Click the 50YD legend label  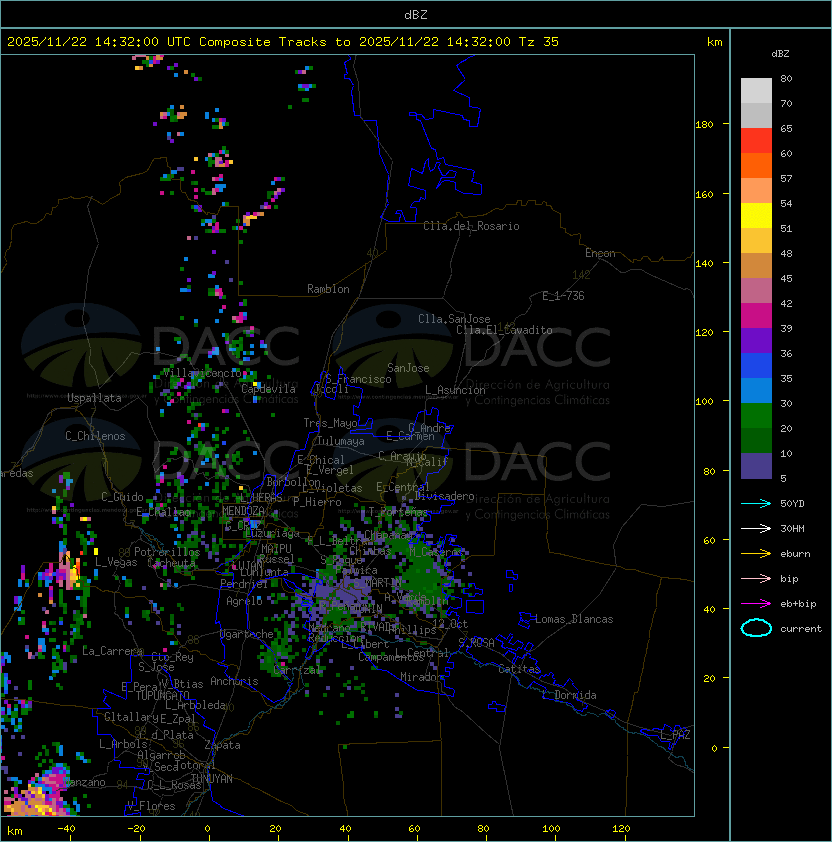(792, 504)
